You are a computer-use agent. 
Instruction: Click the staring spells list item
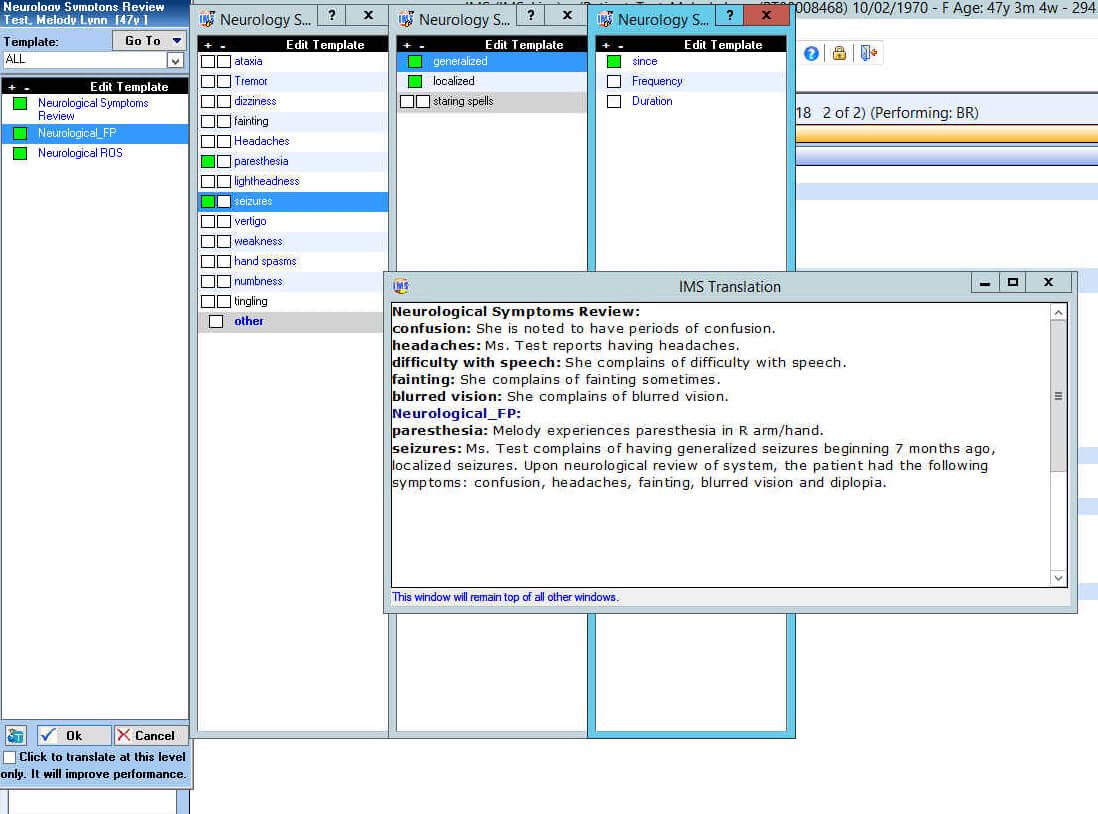(x=463, y=102)
